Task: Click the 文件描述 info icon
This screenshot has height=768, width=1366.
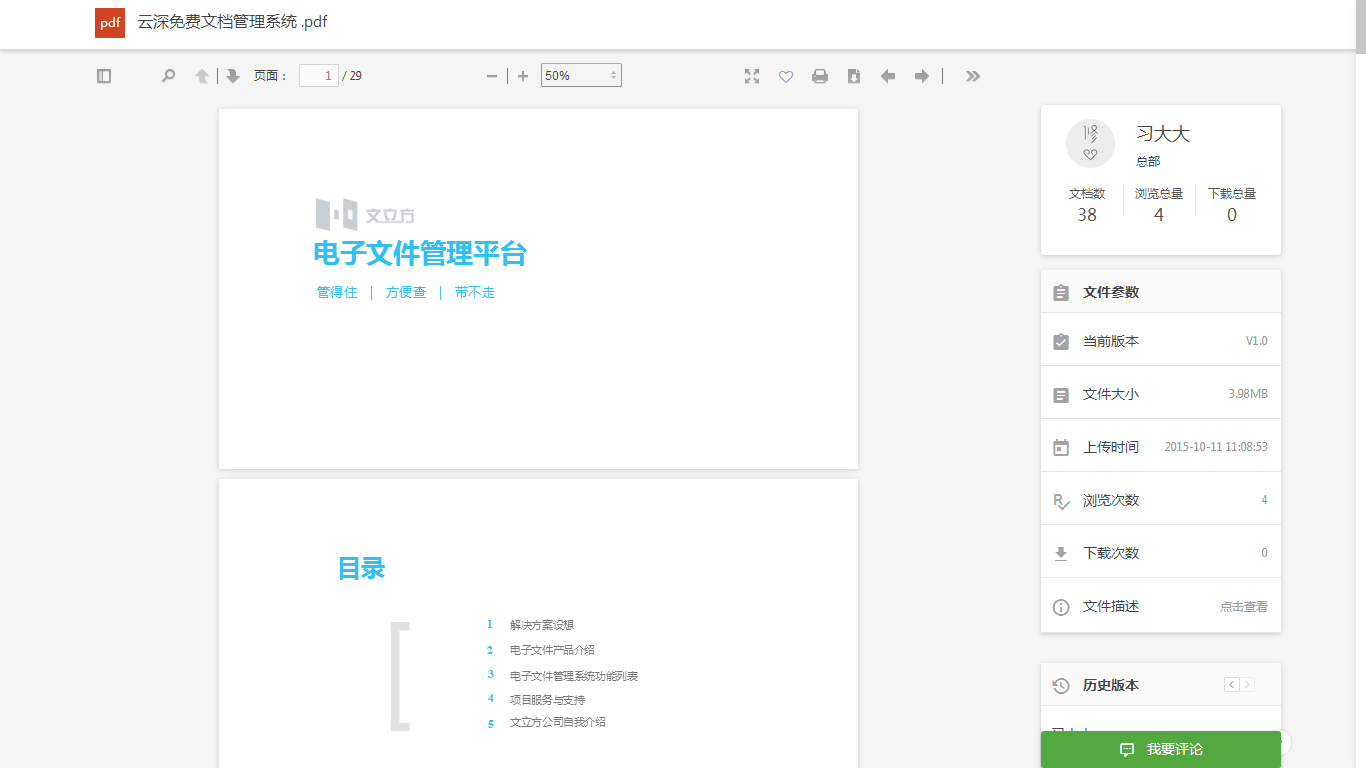Action: tap(1061, 607)
